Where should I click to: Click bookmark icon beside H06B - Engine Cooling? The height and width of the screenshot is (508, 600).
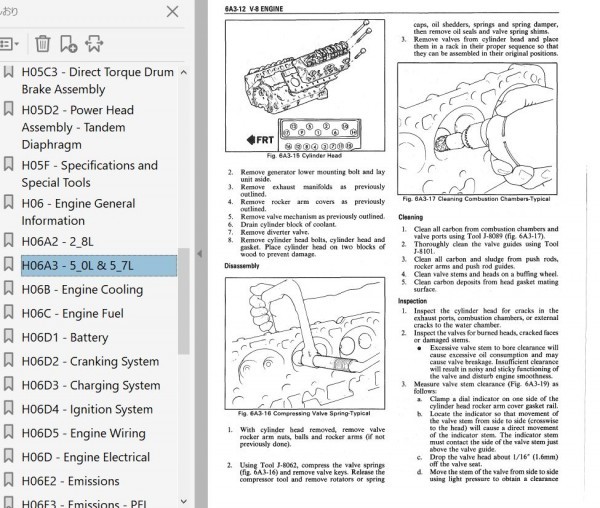8,288
